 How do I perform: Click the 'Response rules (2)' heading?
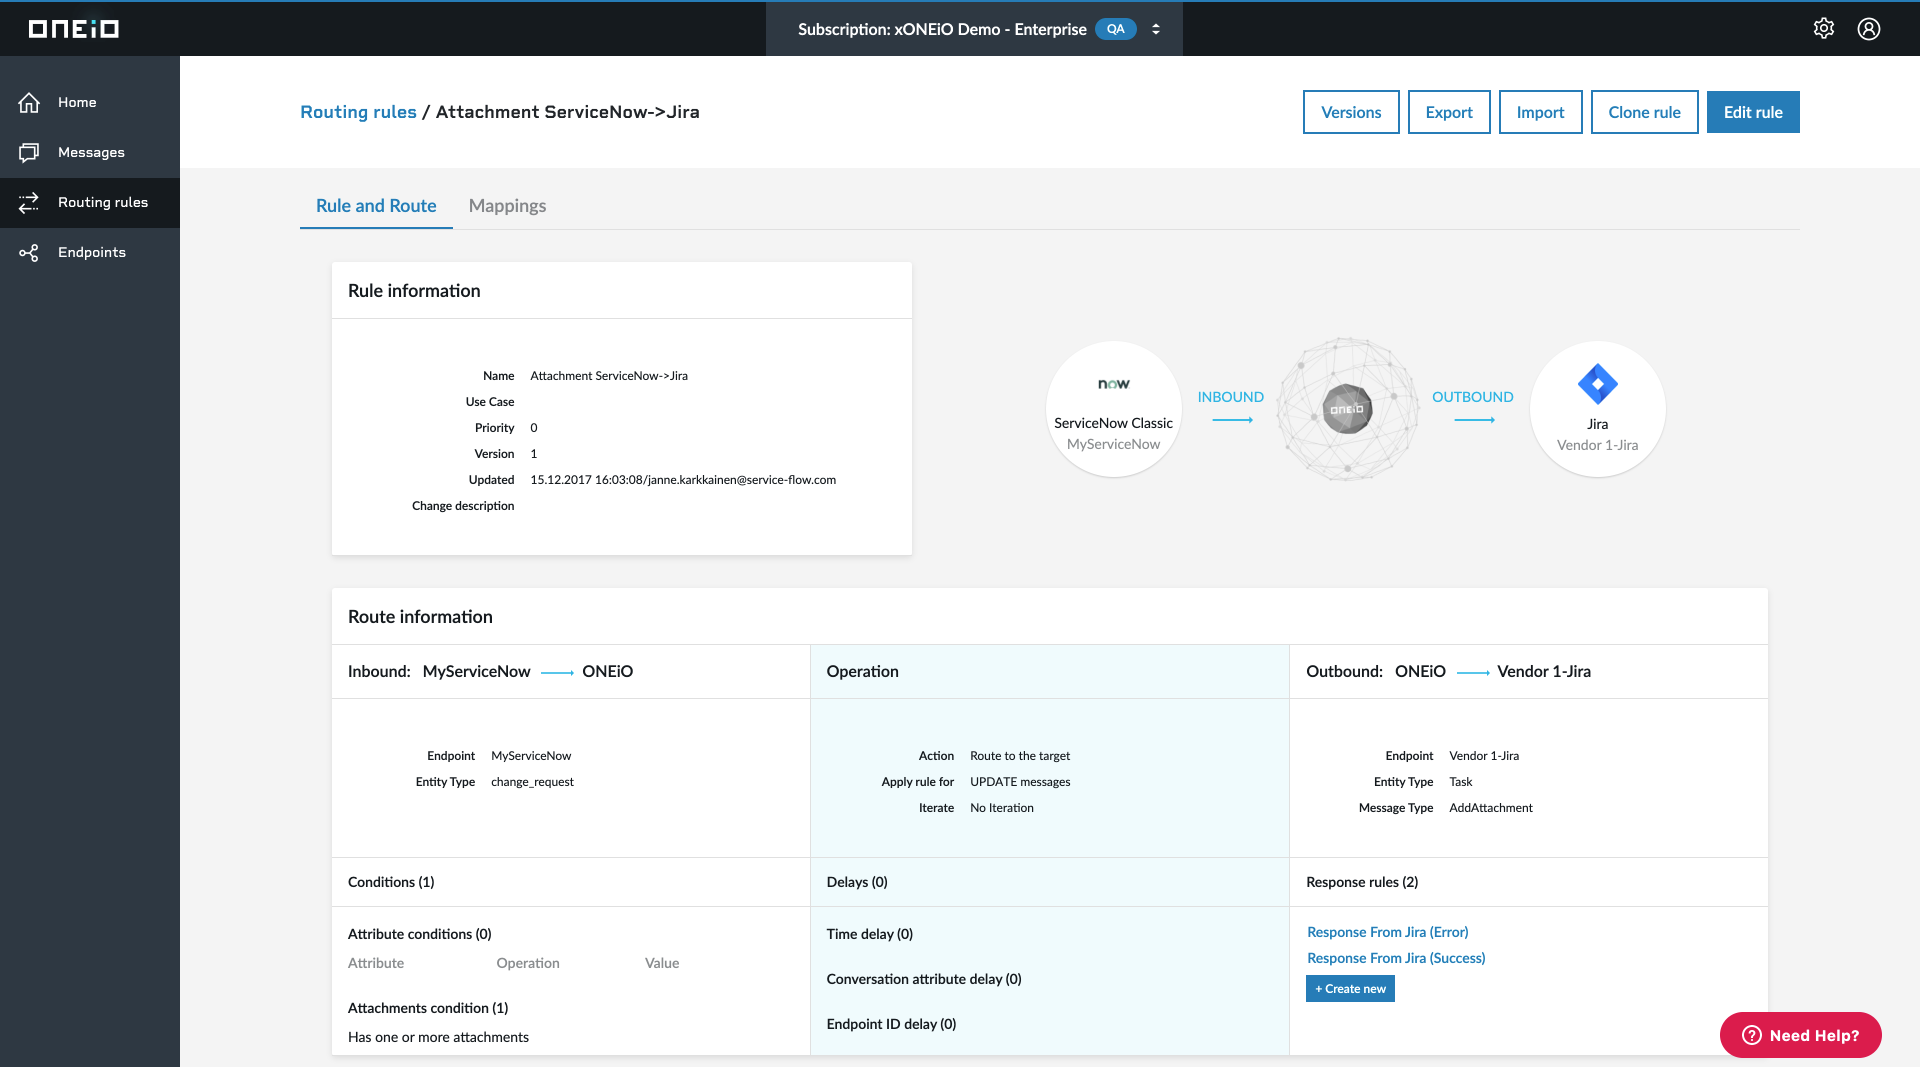[x=1362, y=882]
